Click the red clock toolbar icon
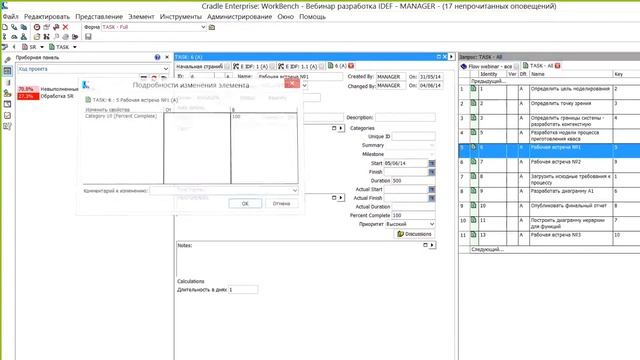The width and height of the screenshot is (640, 360). pos(37,27)
